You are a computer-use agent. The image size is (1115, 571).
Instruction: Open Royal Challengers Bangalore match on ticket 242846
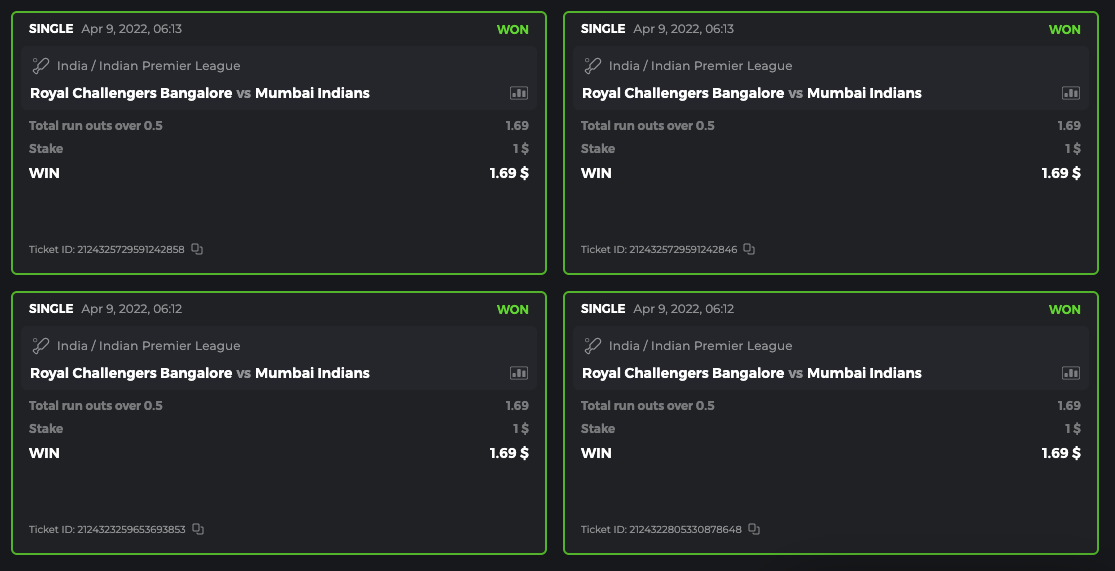click(x=683, y=93)
